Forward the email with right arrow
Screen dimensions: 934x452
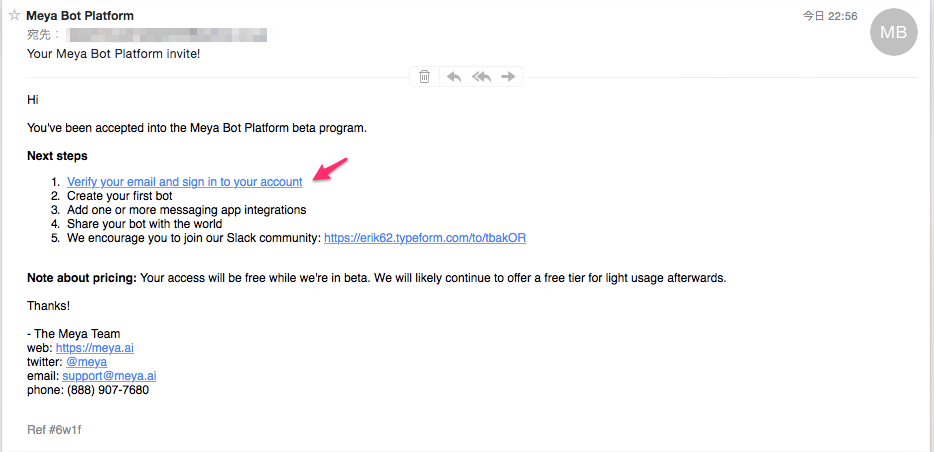pyautogui.click(x=508, y=76)
